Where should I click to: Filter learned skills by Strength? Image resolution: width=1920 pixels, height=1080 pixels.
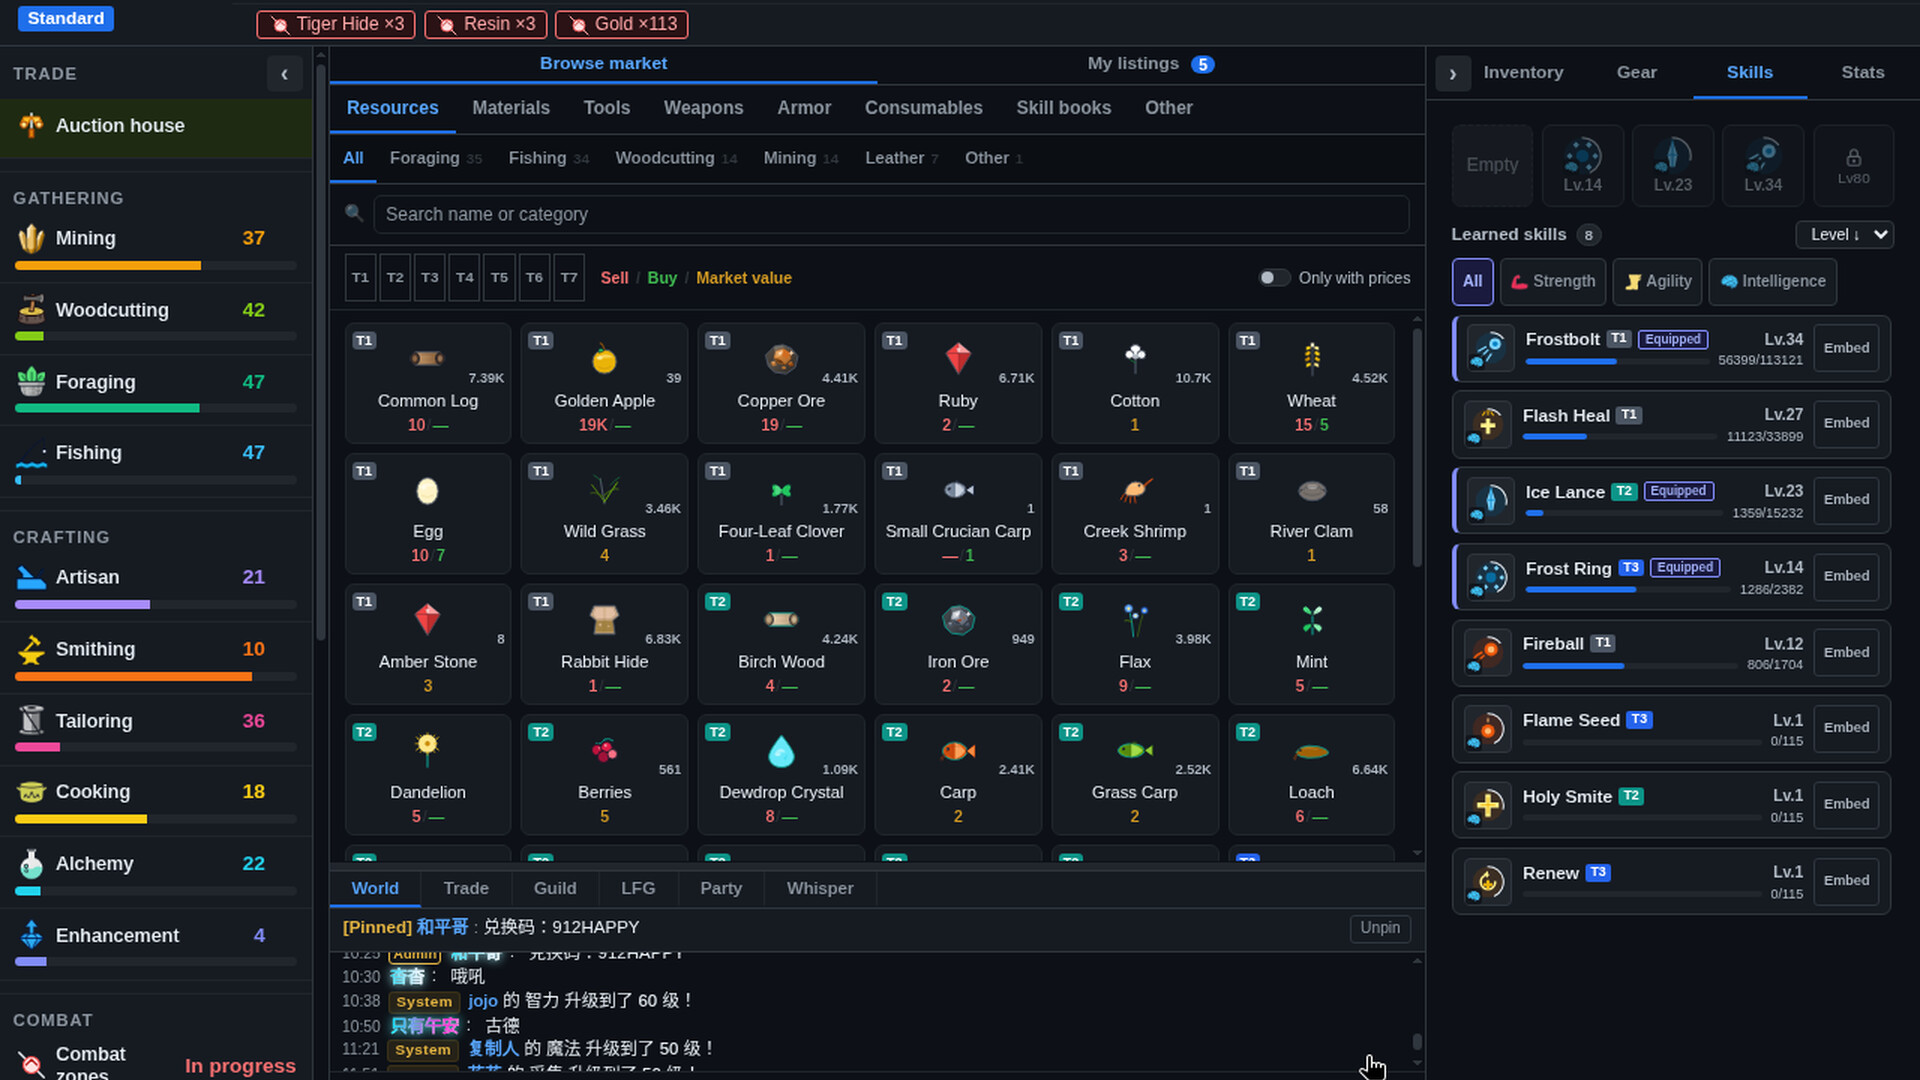(1553, 282)
